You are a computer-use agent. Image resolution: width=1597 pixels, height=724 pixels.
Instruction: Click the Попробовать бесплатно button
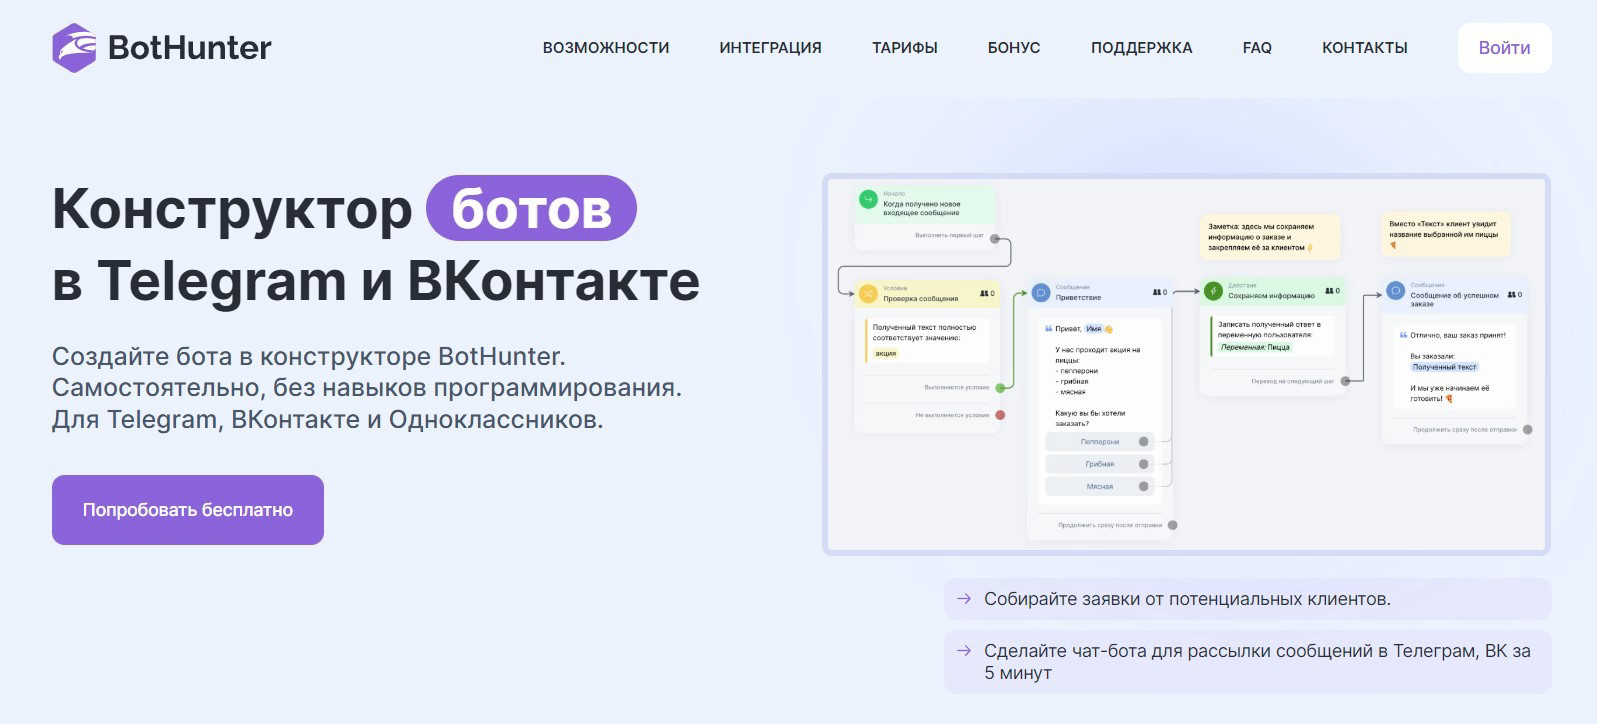point(188,510)
